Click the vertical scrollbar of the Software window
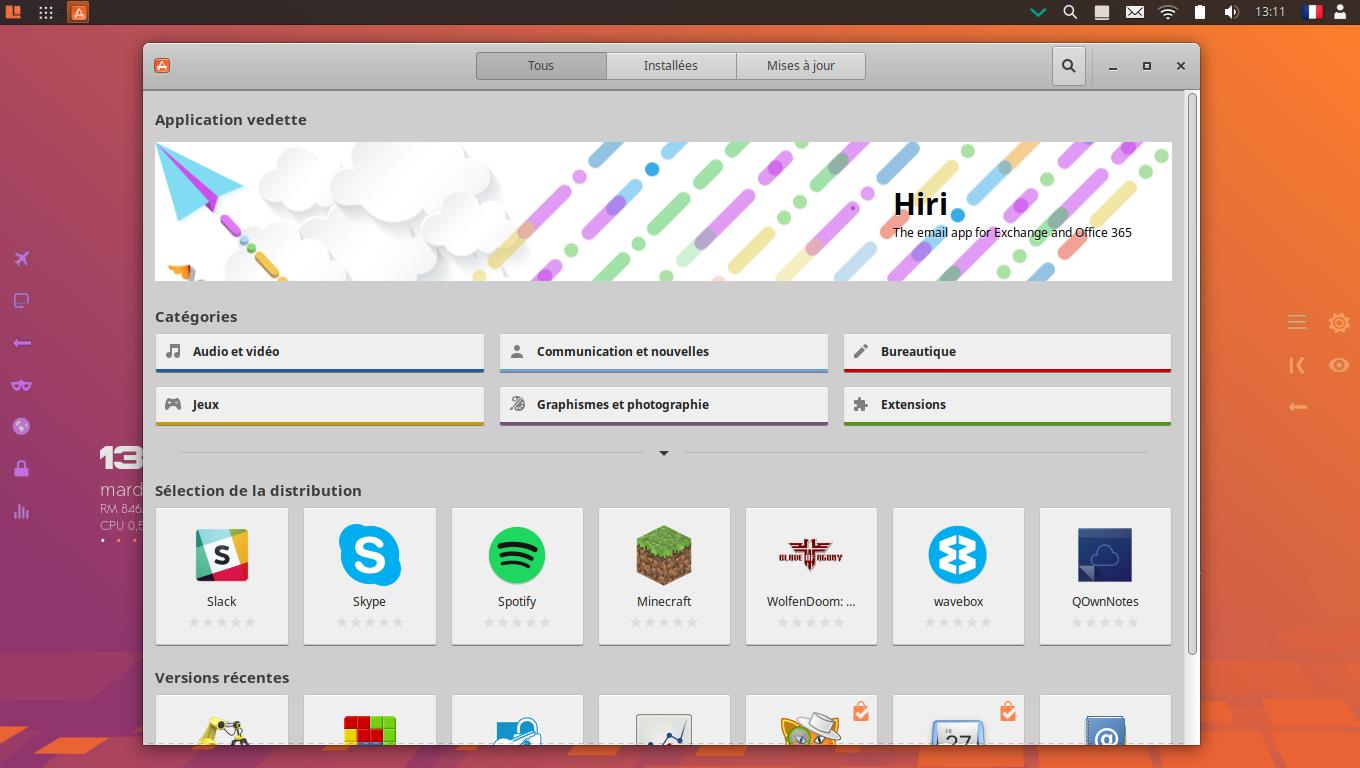The width and height of the screenshot is (1360, 768). pyautogui.click(x=1192, y=375)
